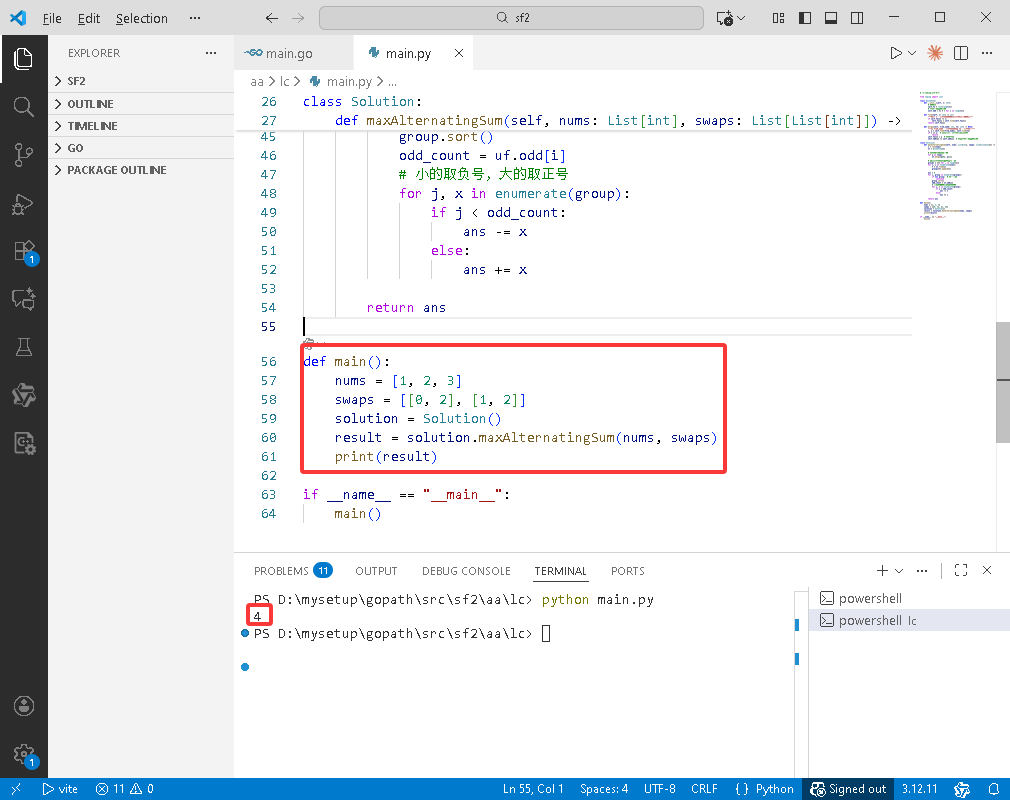The image size is (1010, 800).
Task: Open notifications bell icon
Action: click(x=994, y=789)
